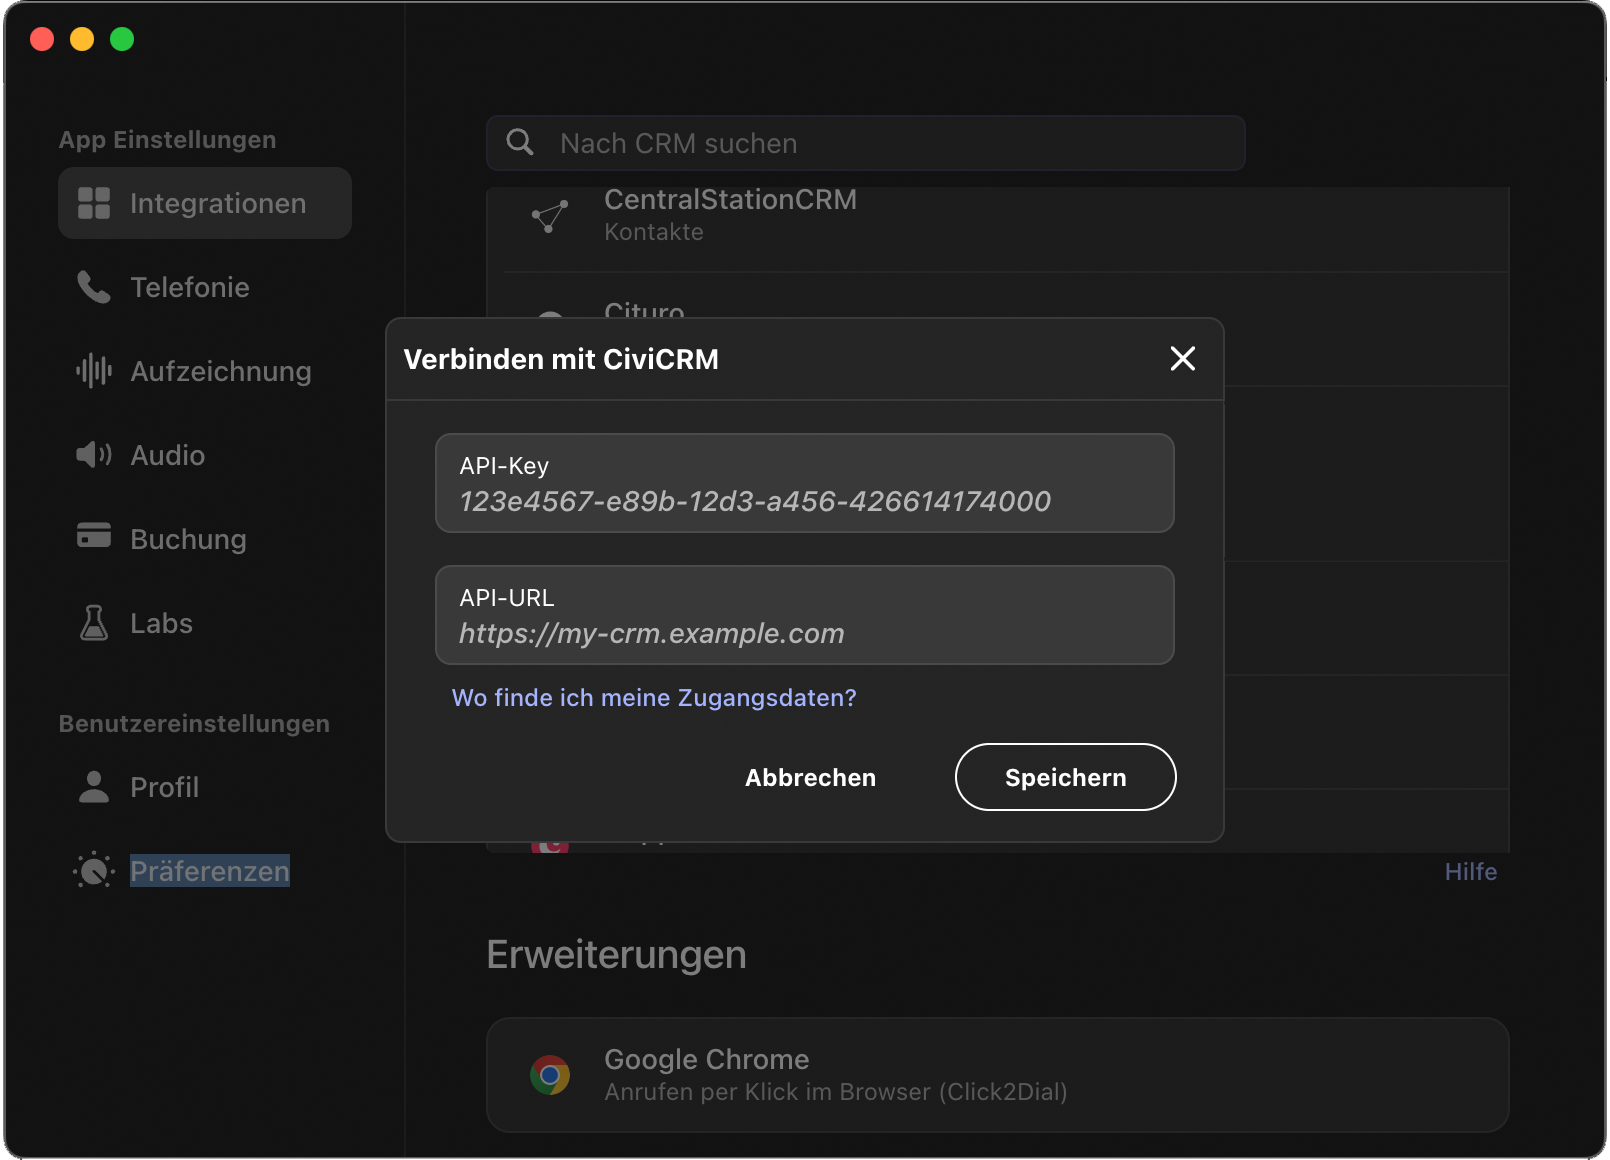This screenshot has width=1610, height=1160.
Task: Click the Präferenzen sun-gear icon
Action: 94,871
